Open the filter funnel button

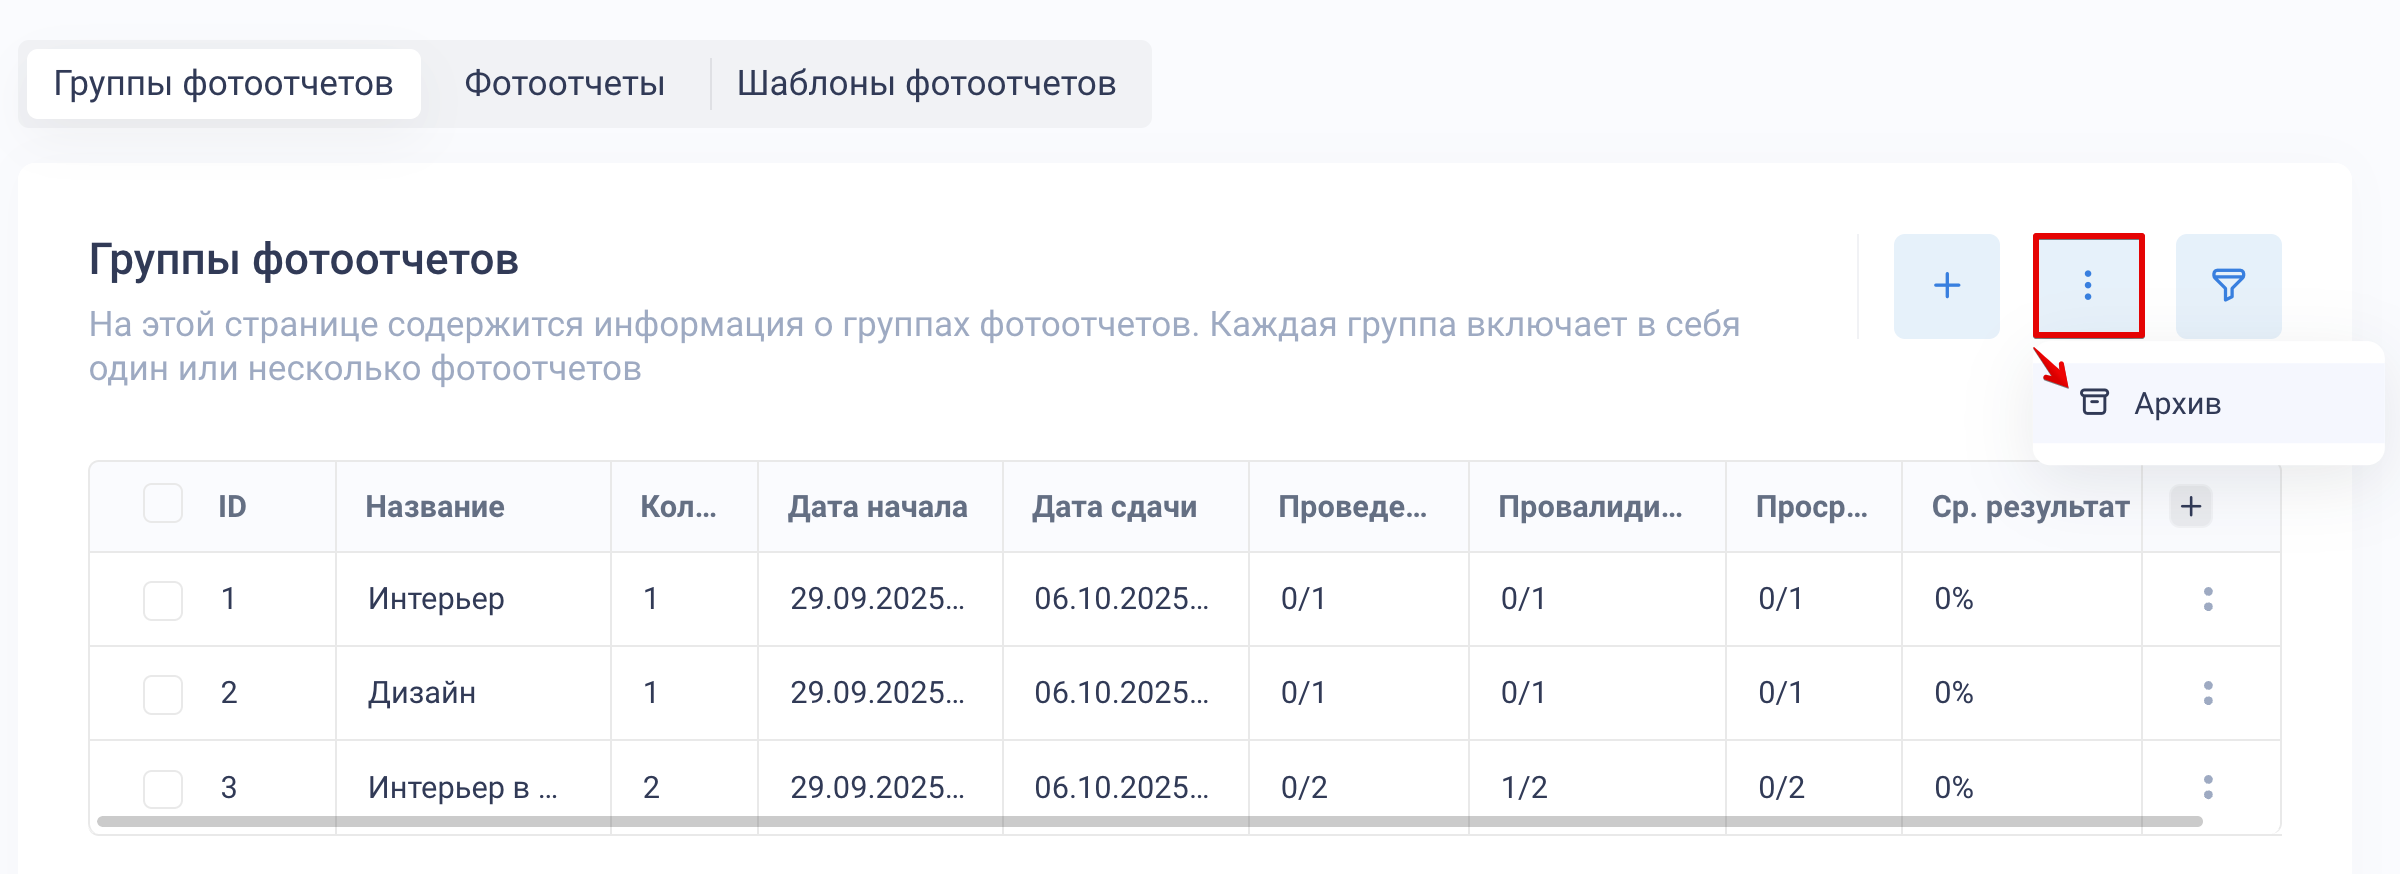[2228, 286]
